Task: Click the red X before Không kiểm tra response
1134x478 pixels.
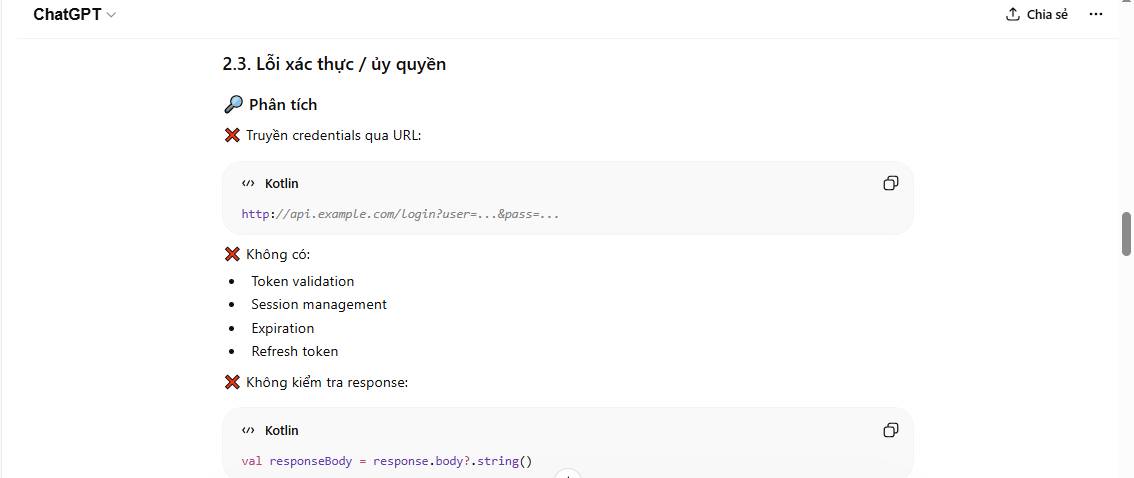Action: [232, 382]
